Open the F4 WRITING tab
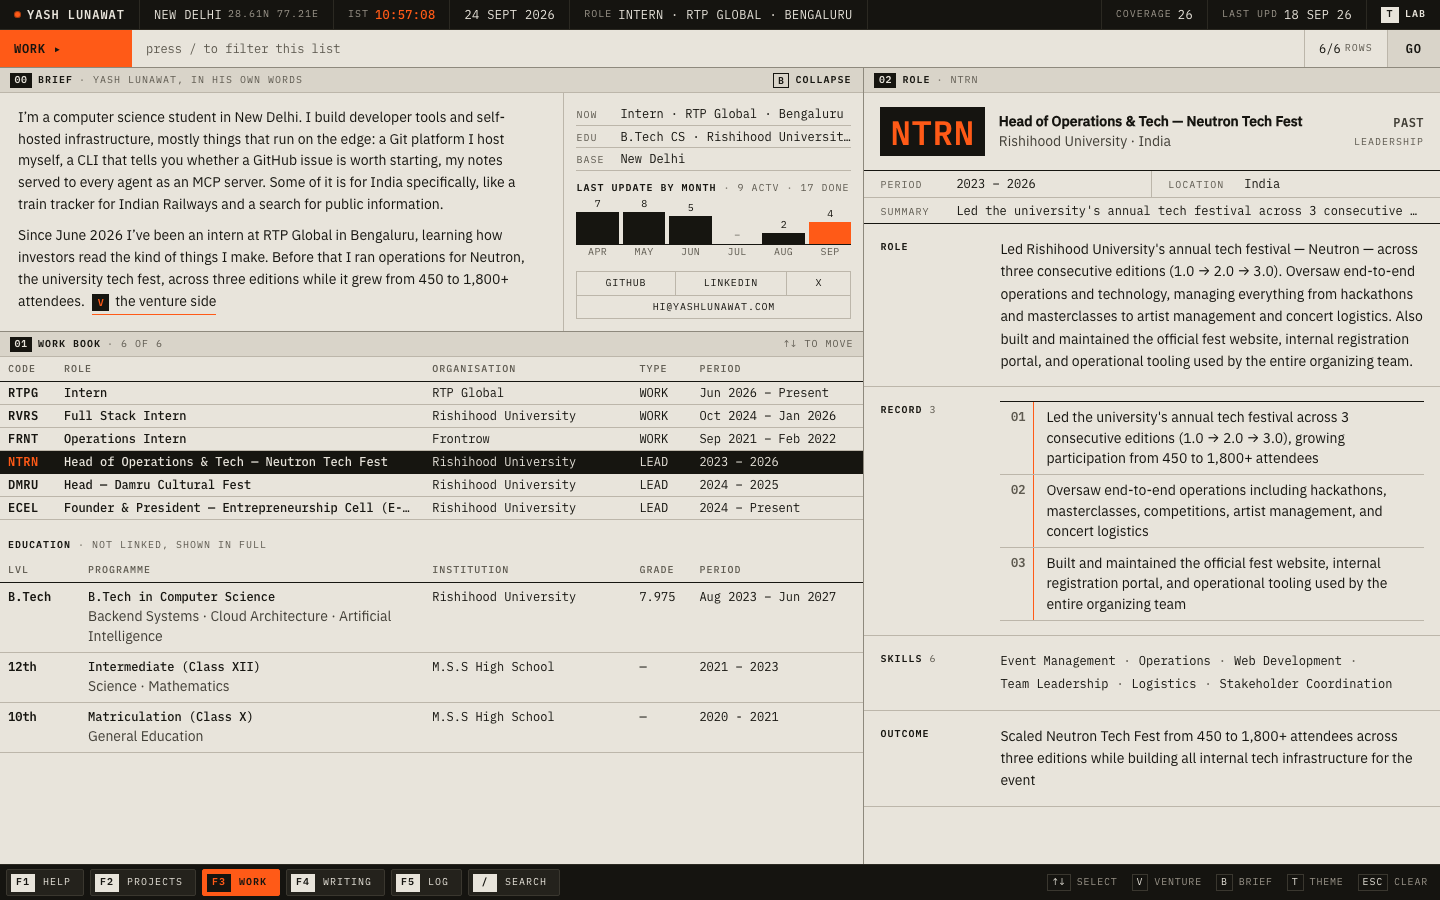Image resolution: width=1440 pixels, height=900 pixels. tap(335, 882)
